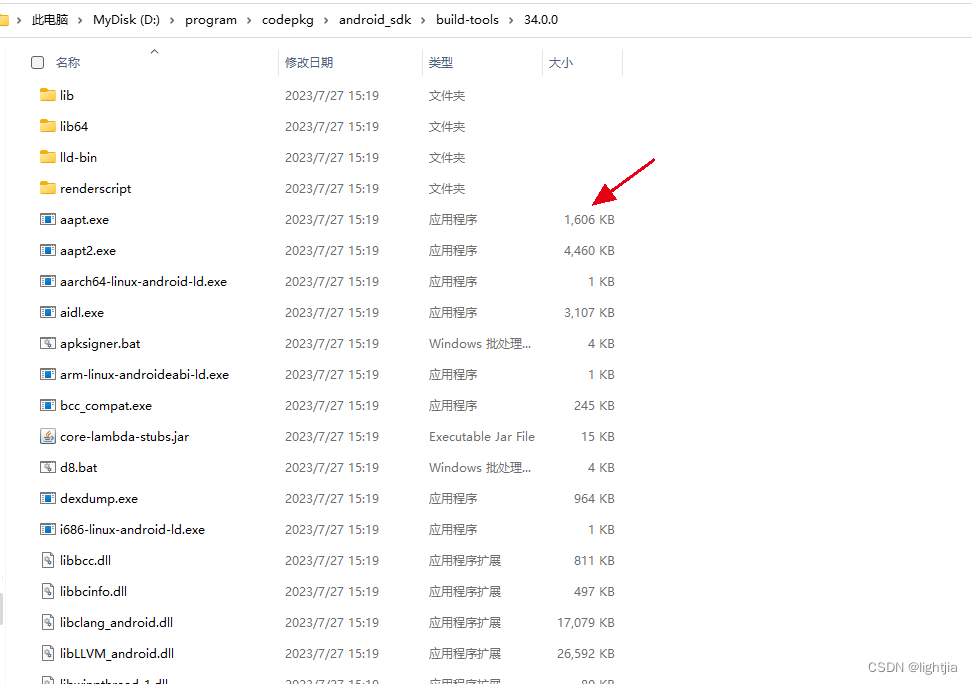Image resolution: width=972 pixels, height=684 pixels.
Task: Navigate to the program breadcrumb entry
Action: pyautogui.click(x=211, y=19)
